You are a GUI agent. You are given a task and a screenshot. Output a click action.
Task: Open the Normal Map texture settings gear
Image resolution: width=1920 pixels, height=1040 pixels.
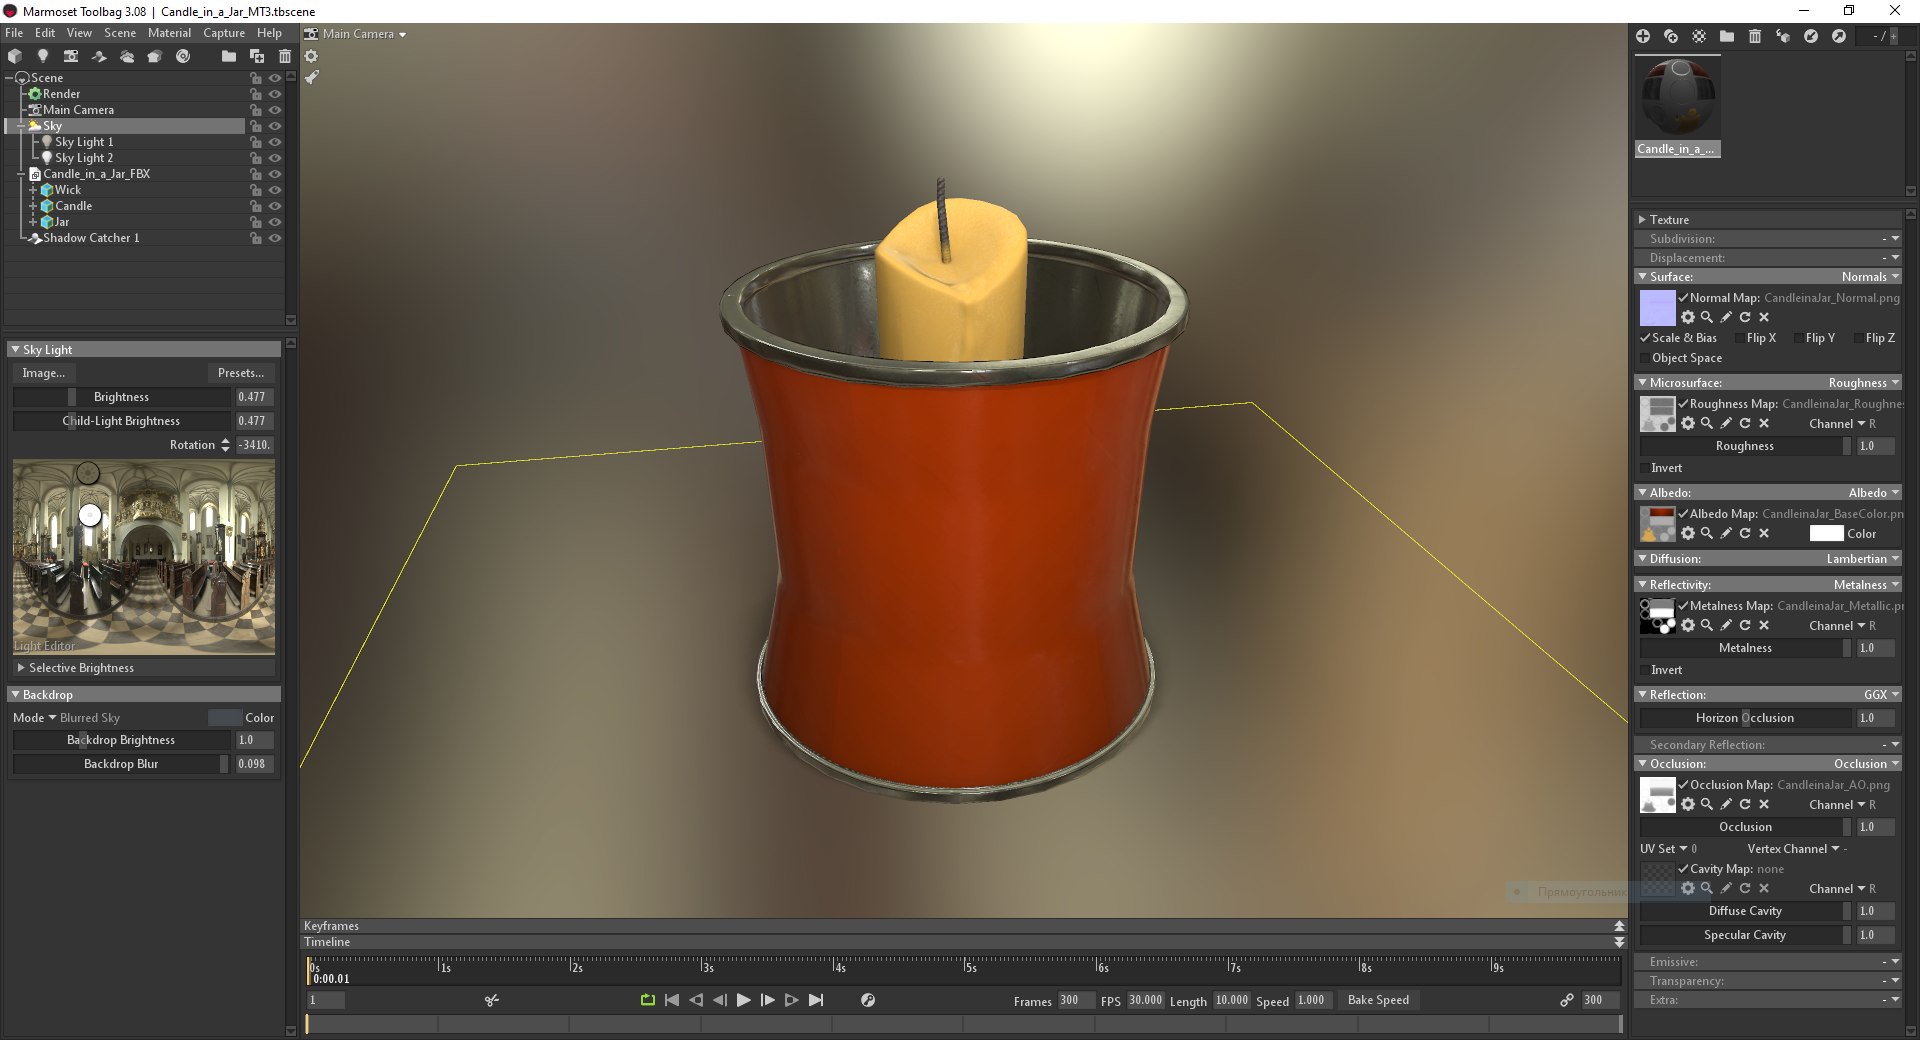pyautogui.click(x=1688, y=317)
